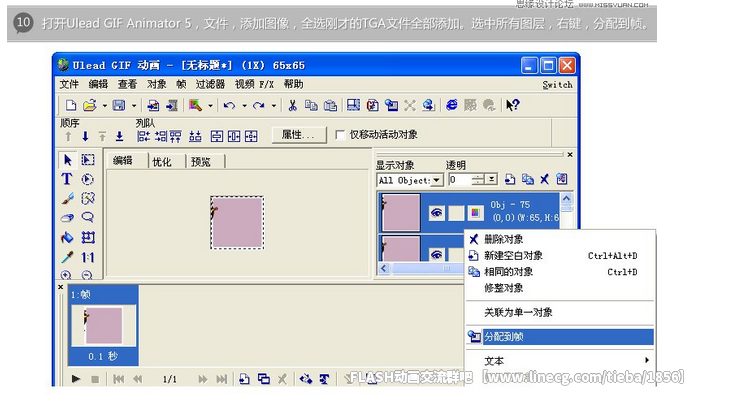Toggle eye visibility for Obj - 75

437,213
